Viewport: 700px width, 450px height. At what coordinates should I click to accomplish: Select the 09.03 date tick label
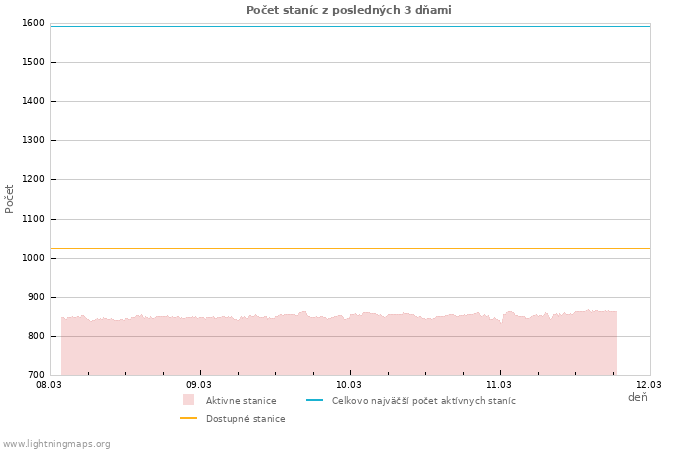tap(199, 384)
